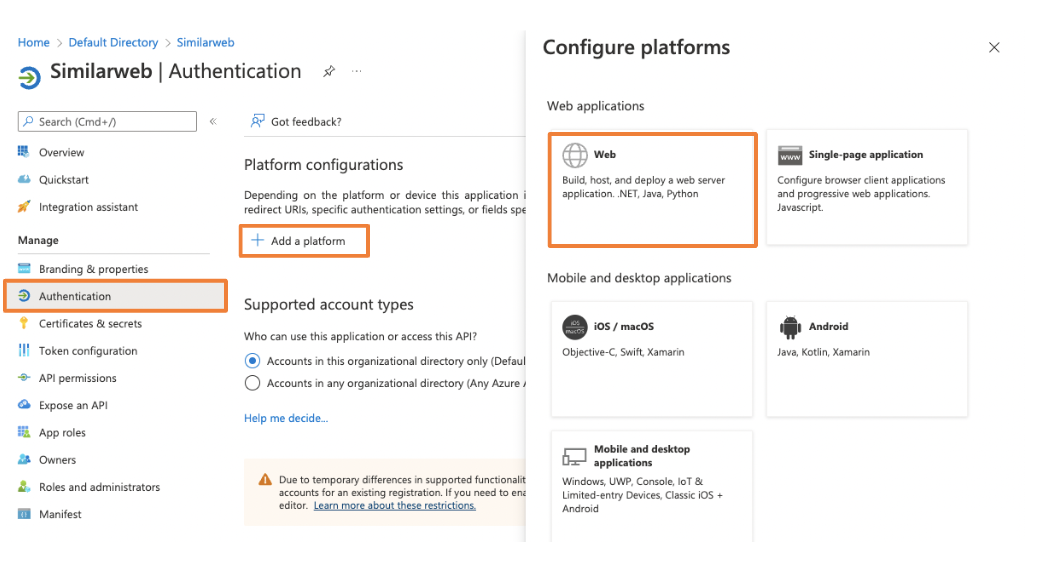Open the Help me decide link
The image size is (1044, 586).
point(286,418)
